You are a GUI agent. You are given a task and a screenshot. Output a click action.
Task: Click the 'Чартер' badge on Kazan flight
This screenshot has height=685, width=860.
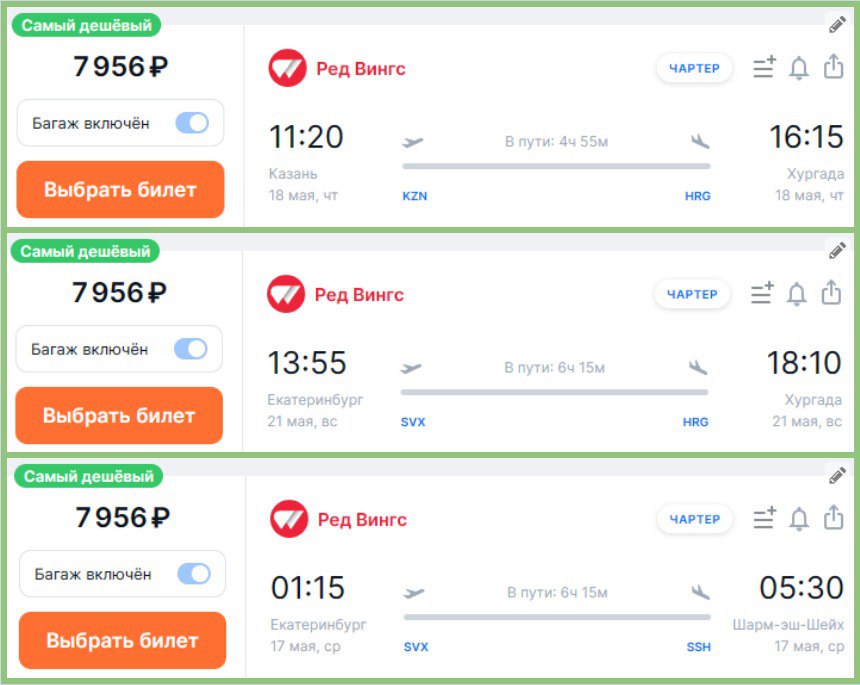point(694,68)
